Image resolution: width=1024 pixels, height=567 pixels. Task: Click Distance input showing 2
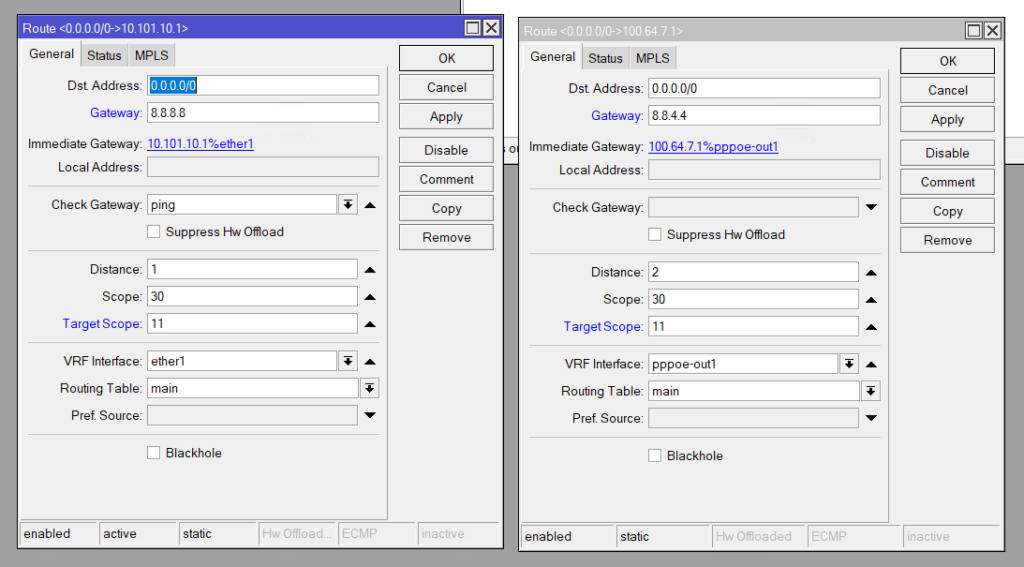753,272
